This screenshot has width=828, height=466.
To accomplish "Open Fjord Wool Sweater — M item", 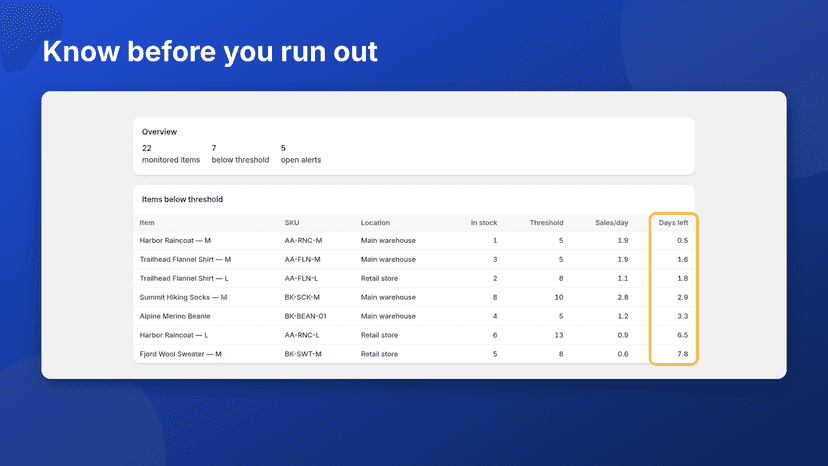I will tap(181, 354).
